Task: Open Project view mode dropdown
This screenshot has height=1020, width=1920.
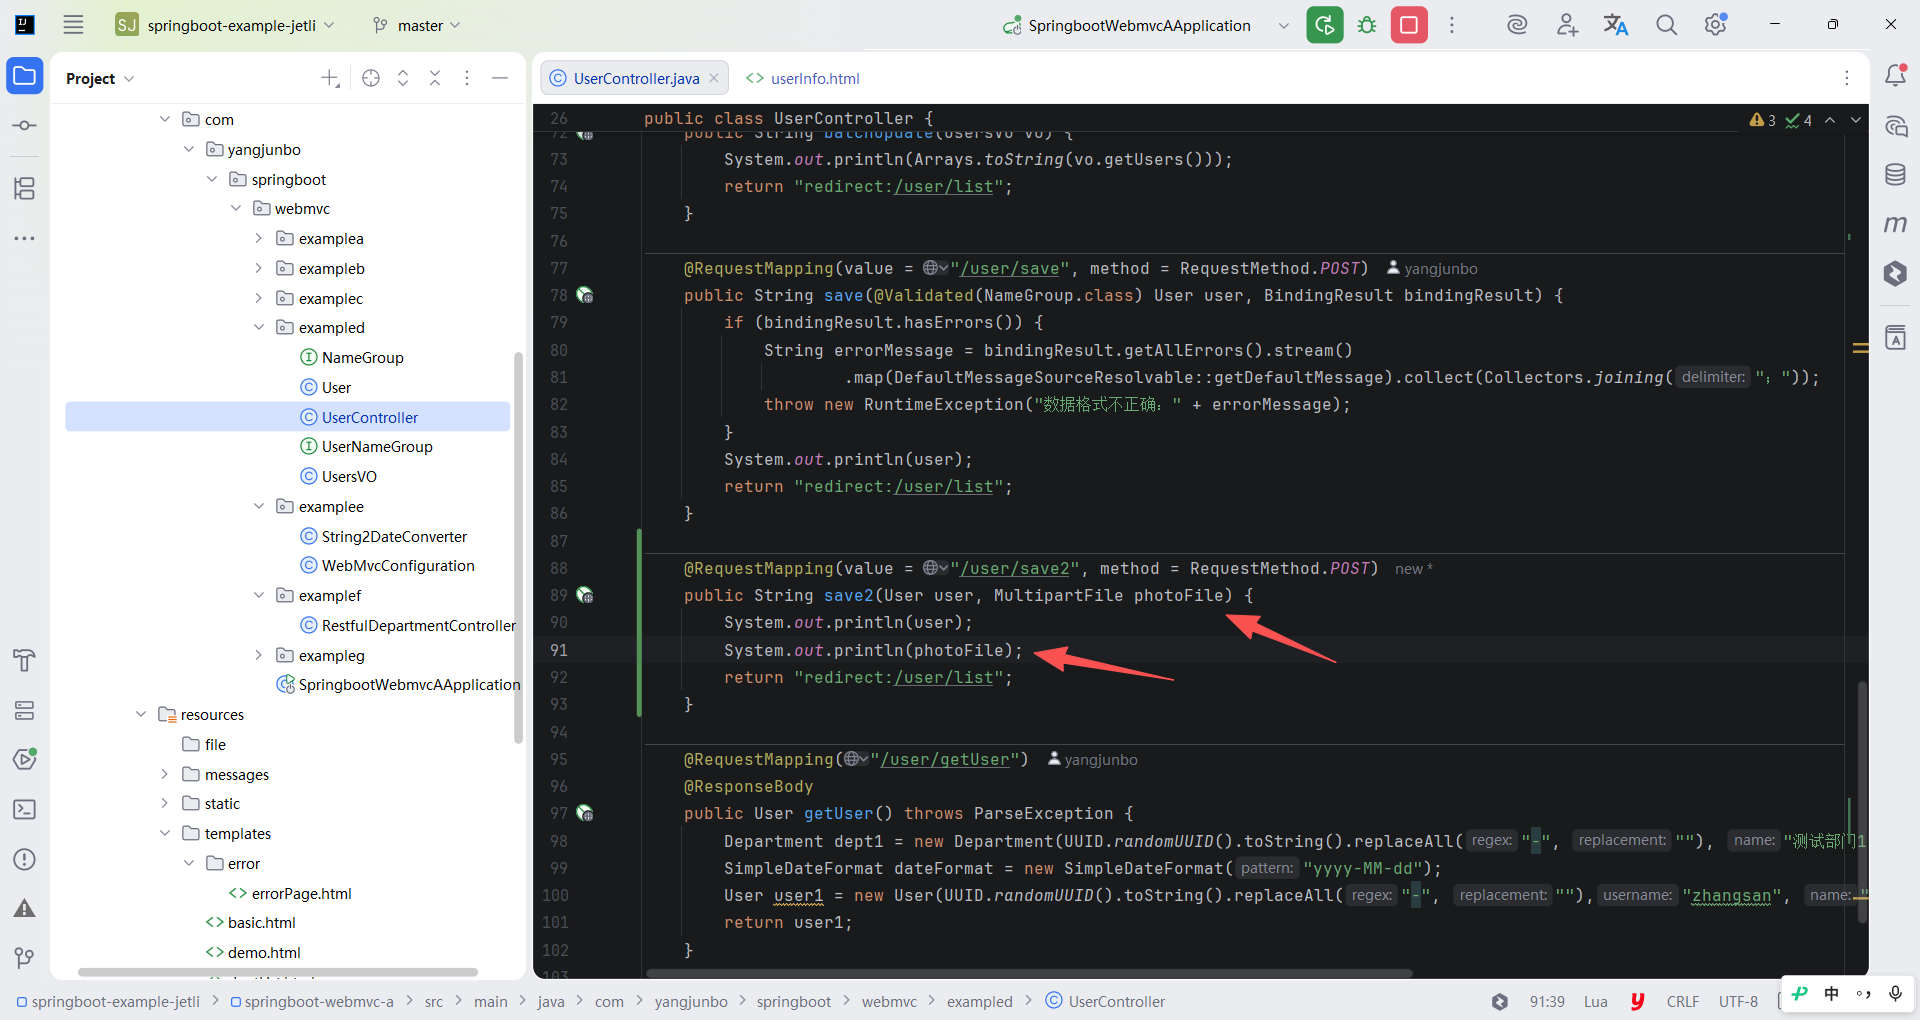Action: [x=100, y=78]
